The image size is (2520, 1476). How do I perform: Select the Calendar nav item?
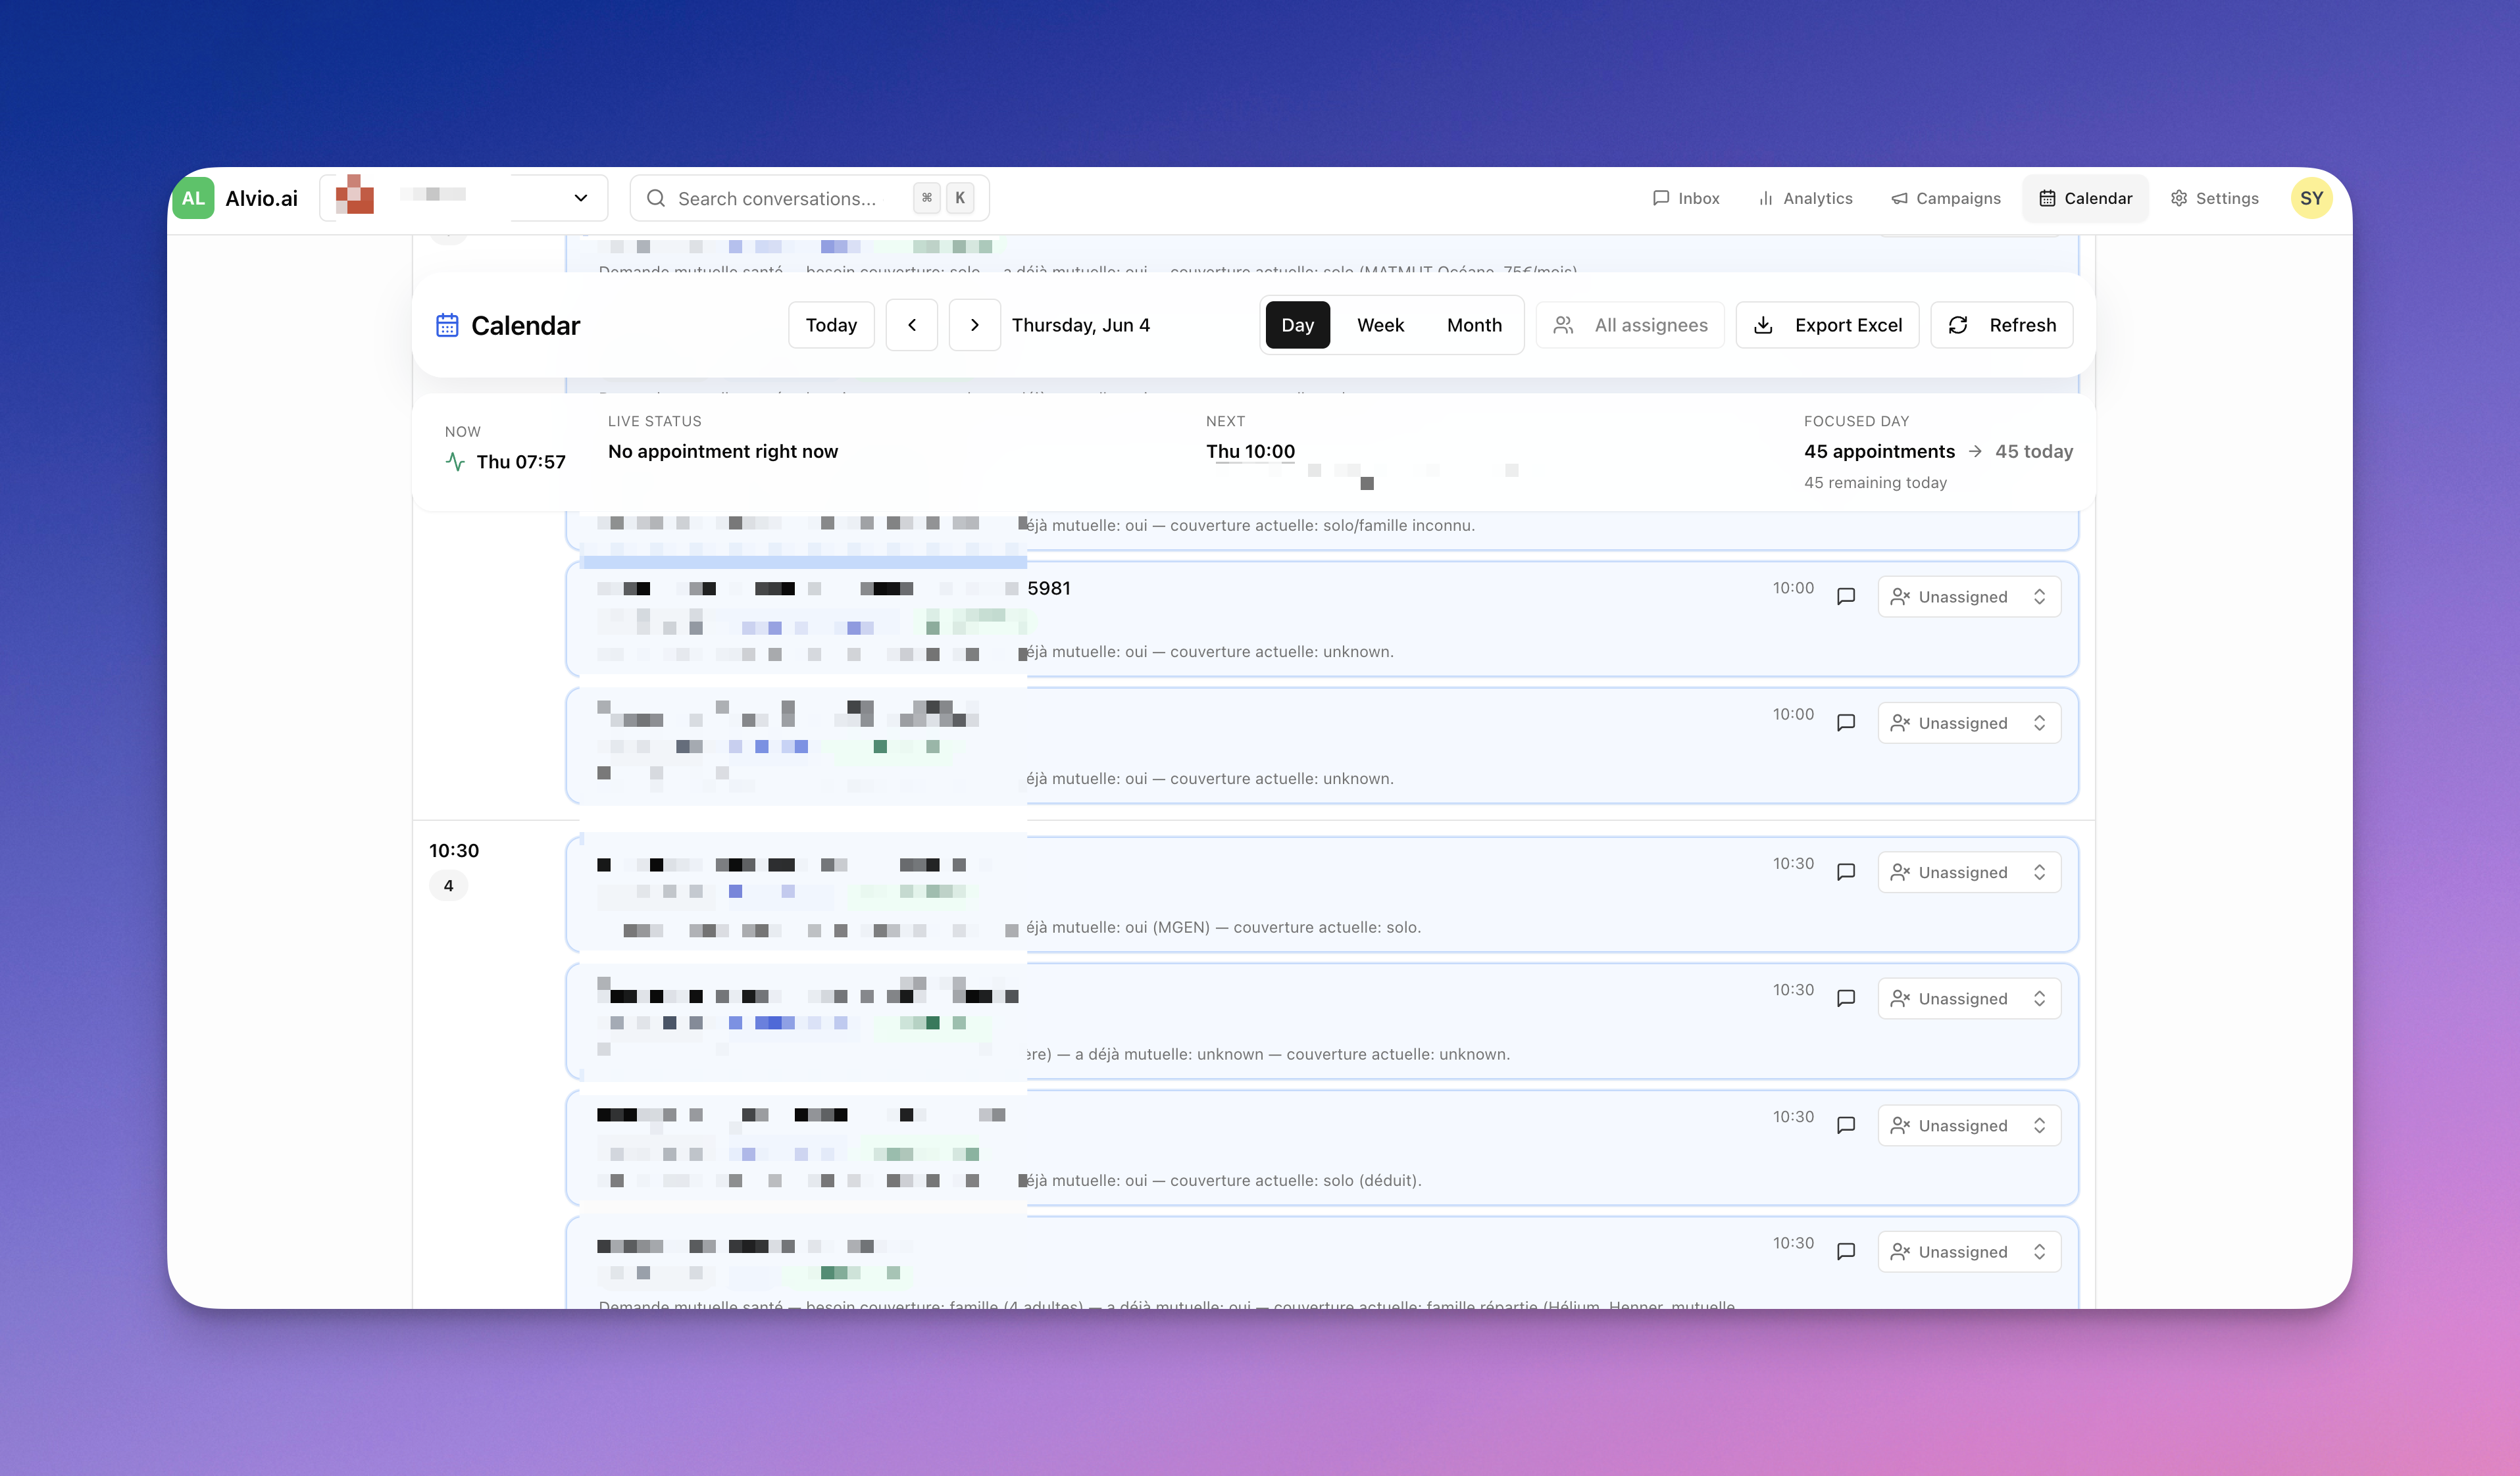pyautogui.click(x=2085, y=198)
